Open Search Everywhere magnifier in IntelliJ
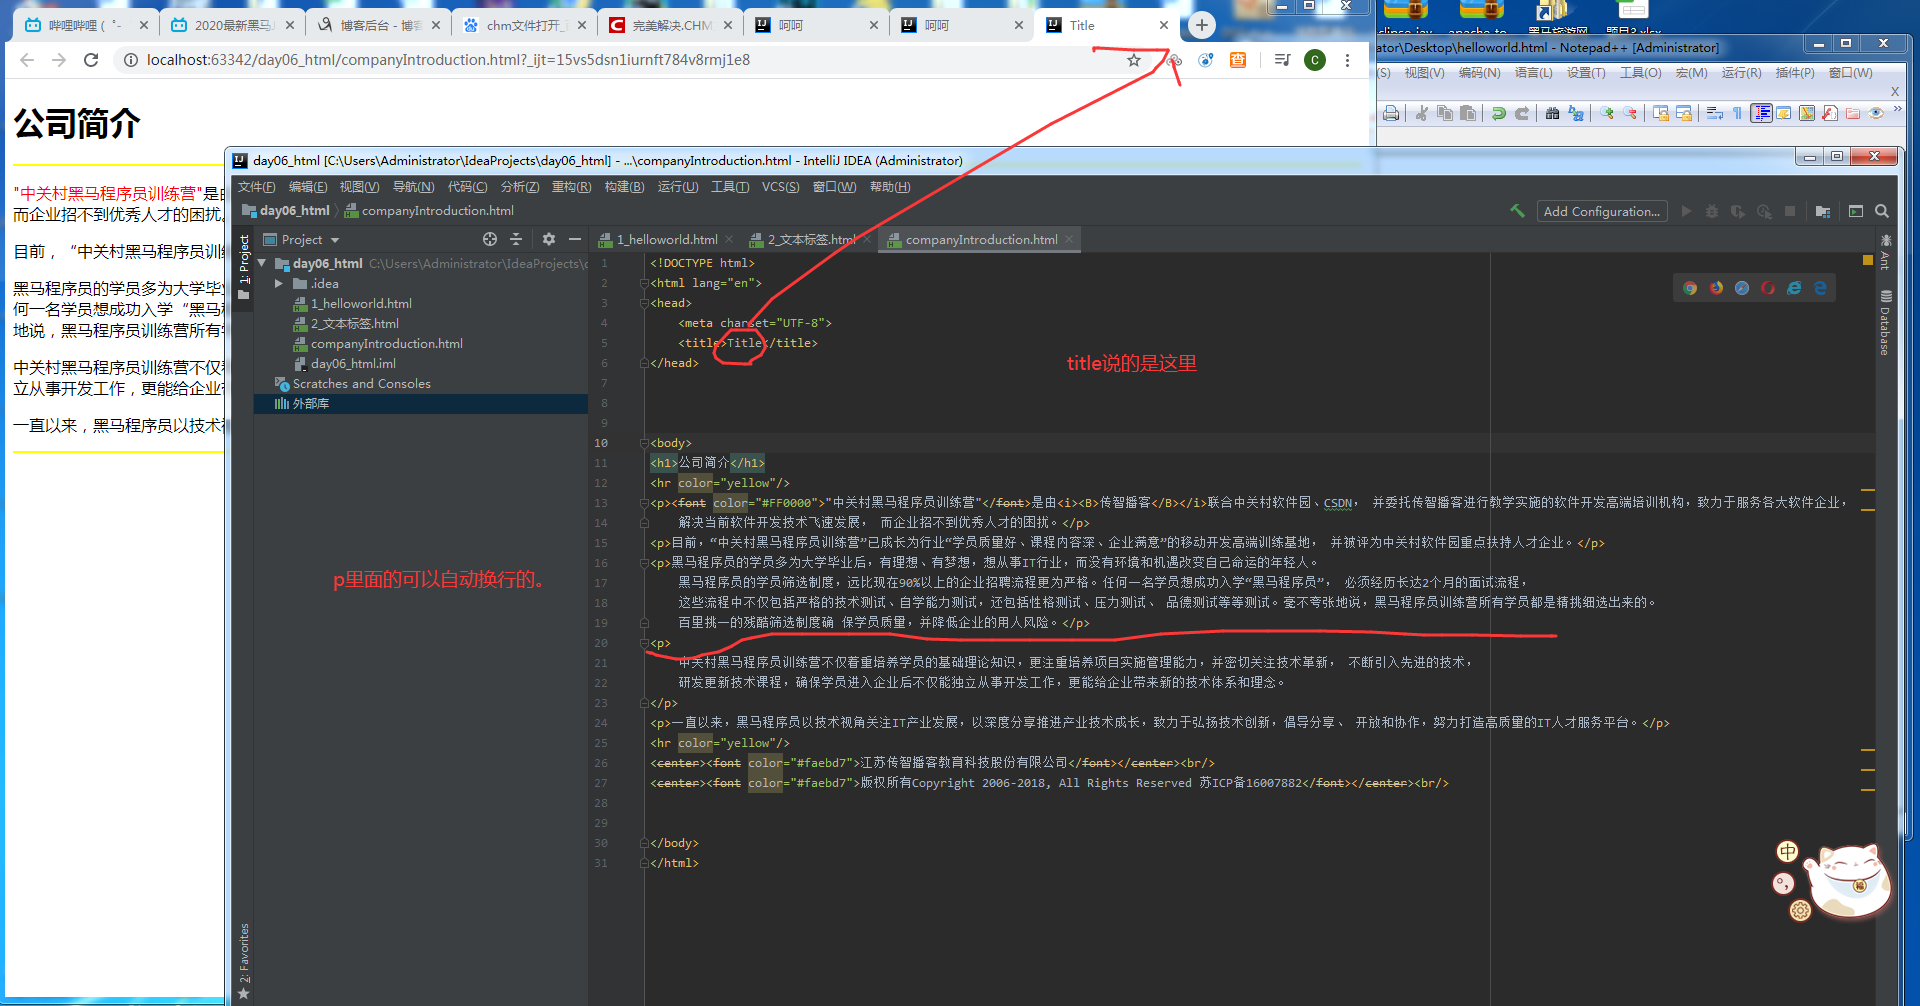The height and width of the screenshot is (1006, 1920). (1882, 211)
